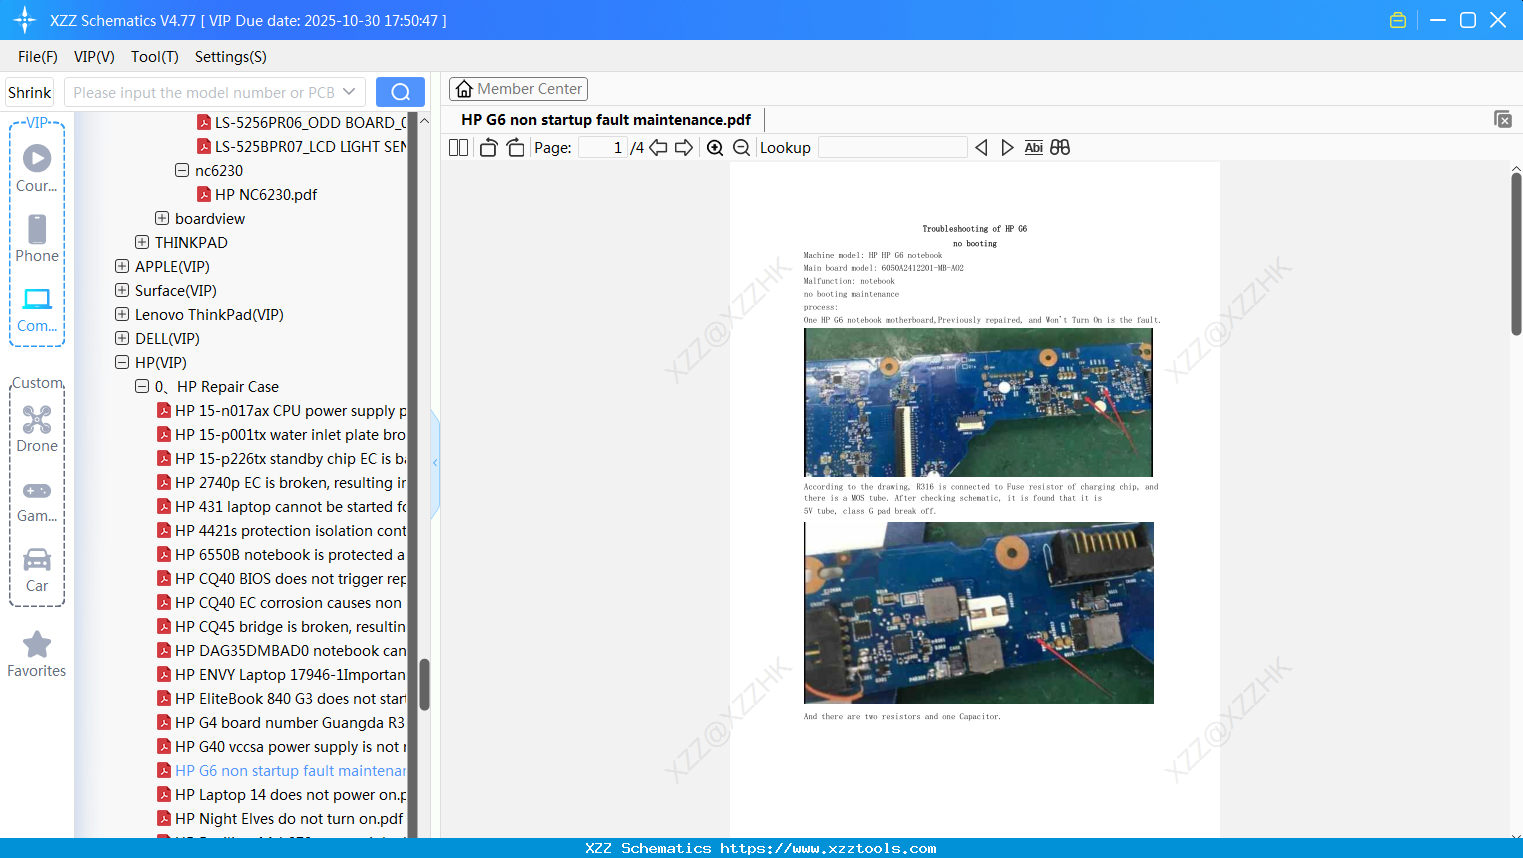Find next lookup result triangle
This screenshot has width=1523, height=858.
(1007, 148)
